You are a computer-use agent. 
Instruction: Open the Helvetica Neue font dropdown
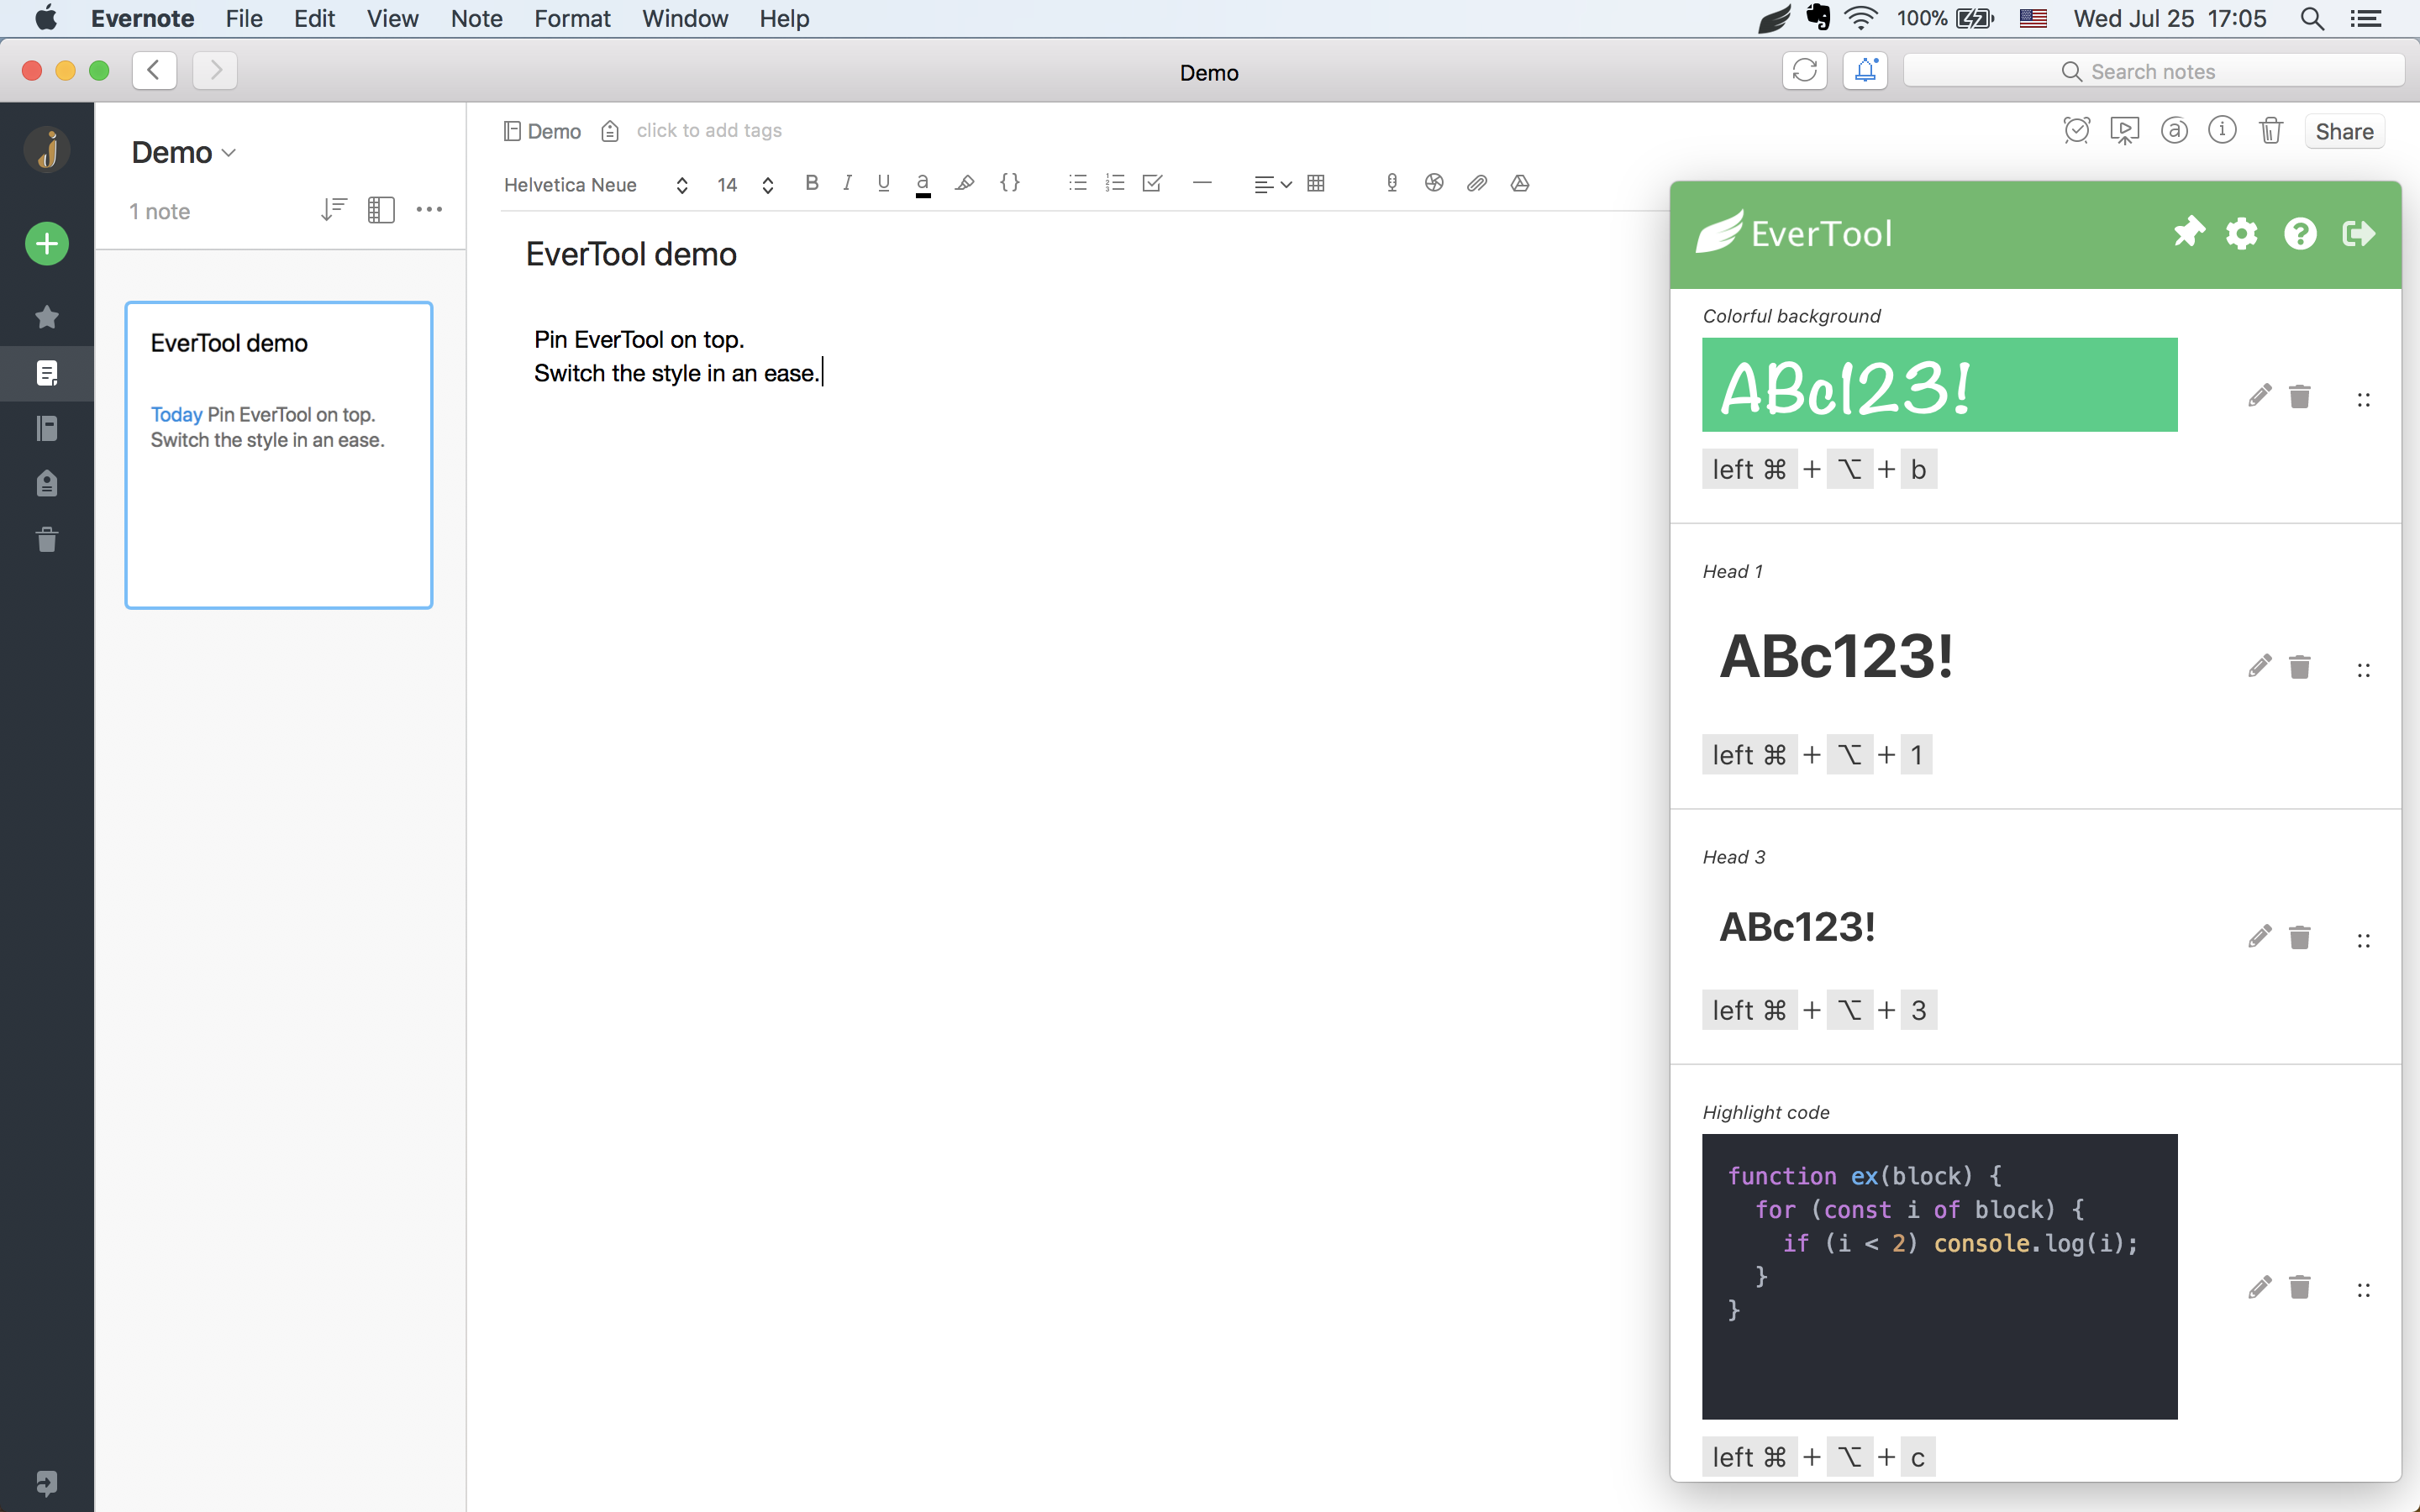tap(596, 185)
